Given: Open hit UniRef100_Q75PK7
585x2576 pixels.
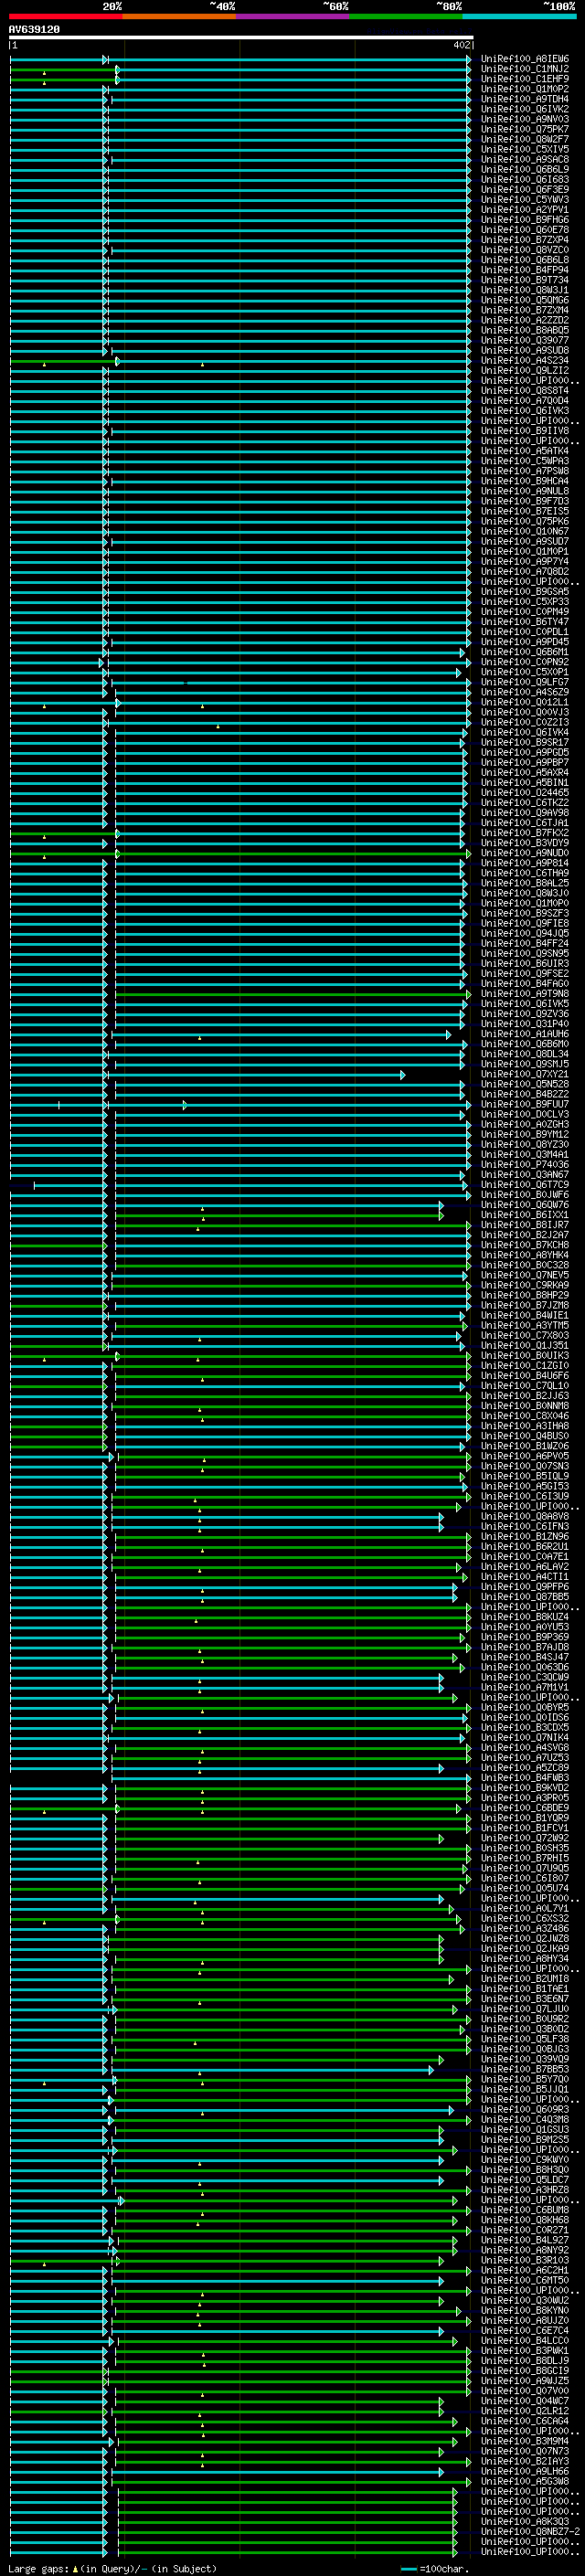Looking at the screenshot, I should [525, 129].
